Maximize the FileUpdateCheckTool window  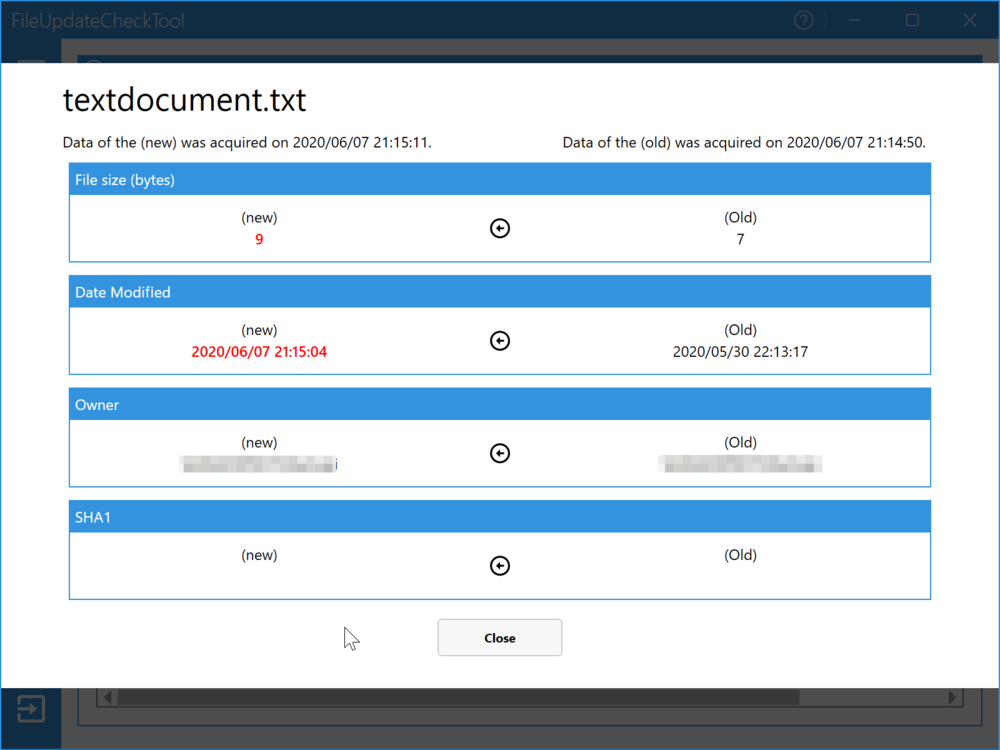[x=912, y=21]
